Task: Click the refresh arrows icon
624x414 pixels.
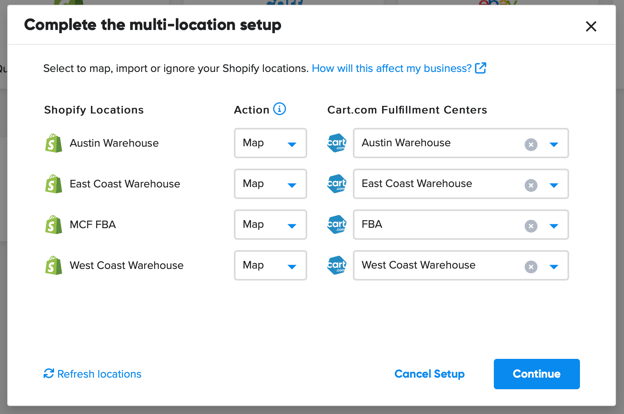Action: coord(49,373)
